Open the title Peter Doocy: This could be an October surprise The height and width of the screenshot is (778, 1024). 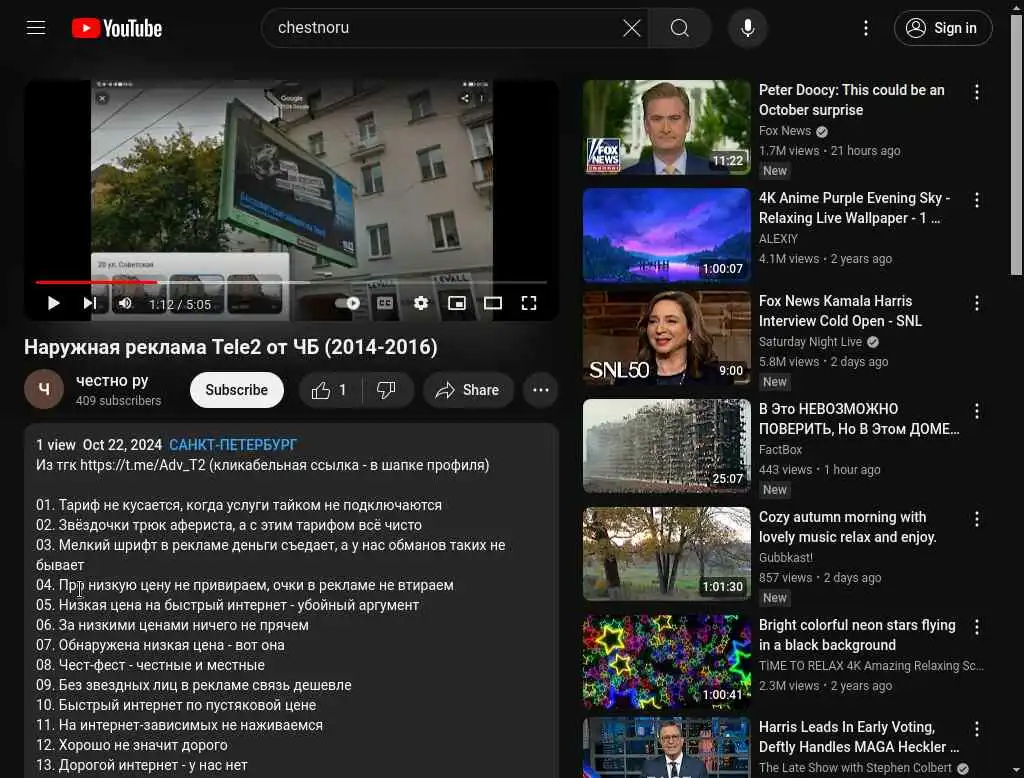point(852,100)
